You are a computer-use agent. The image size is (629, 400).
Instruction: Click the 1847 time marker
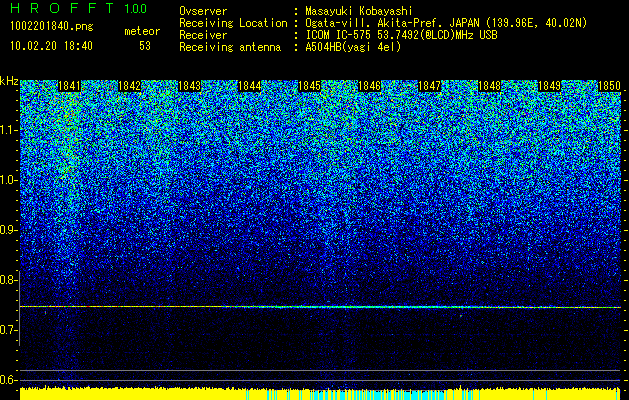430,86
